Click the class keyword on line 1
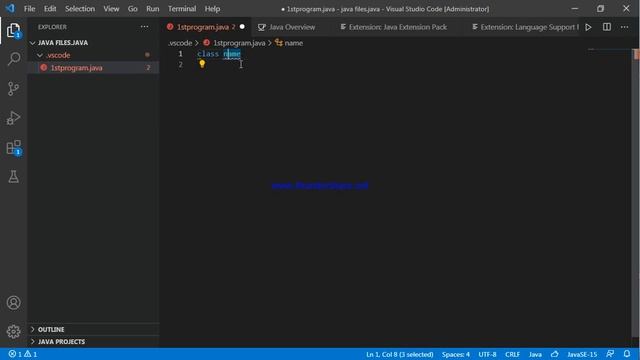The height and width of the screenshot is (360, 640). pos(208,53)
